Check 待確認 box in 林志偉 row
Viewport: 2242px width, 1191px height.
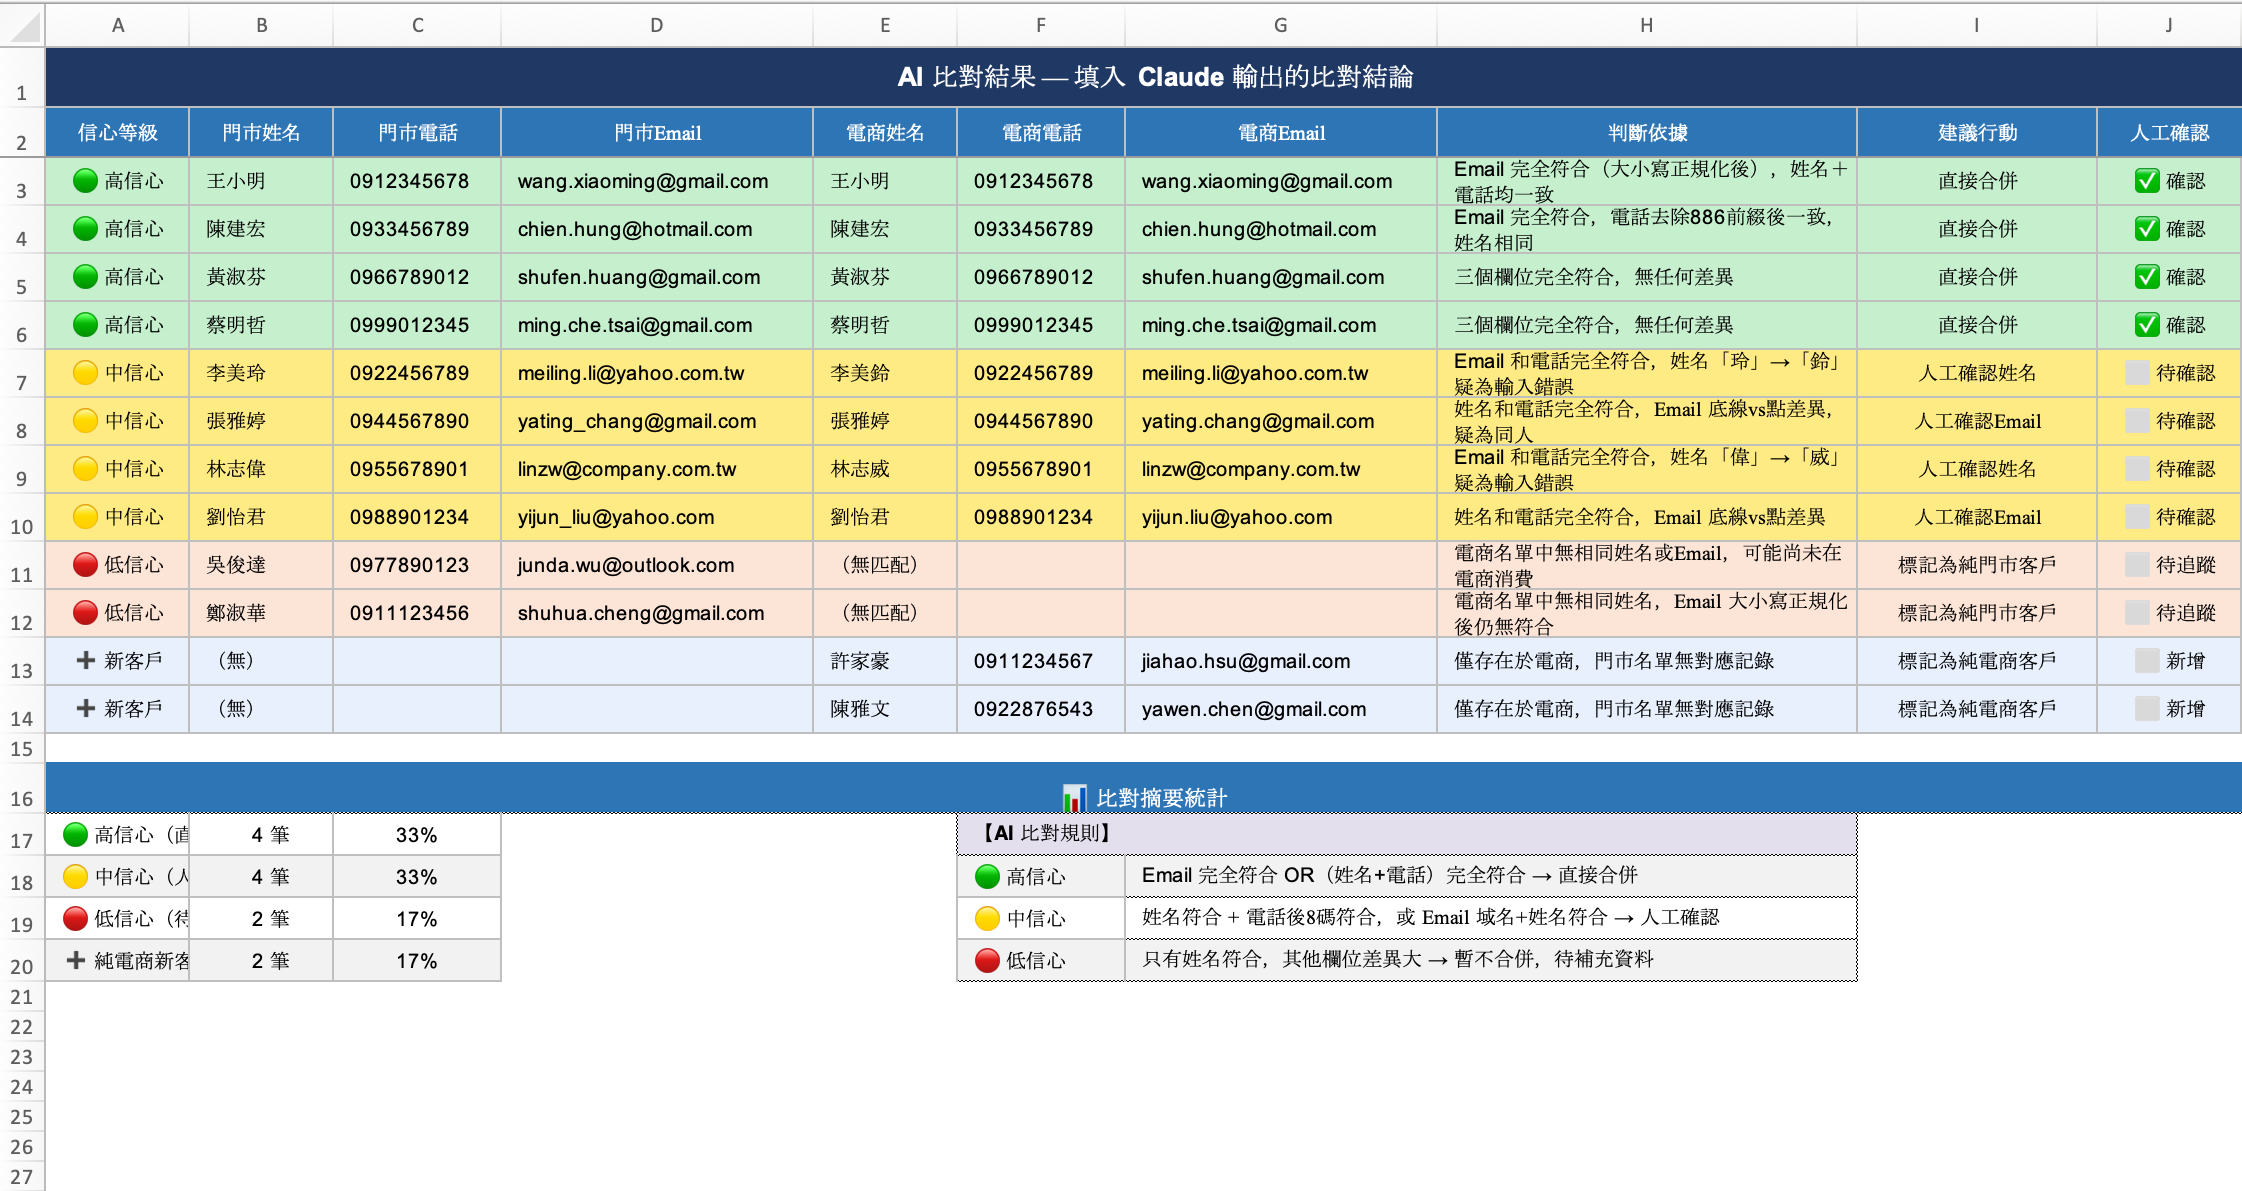[x=2137, y=469]
